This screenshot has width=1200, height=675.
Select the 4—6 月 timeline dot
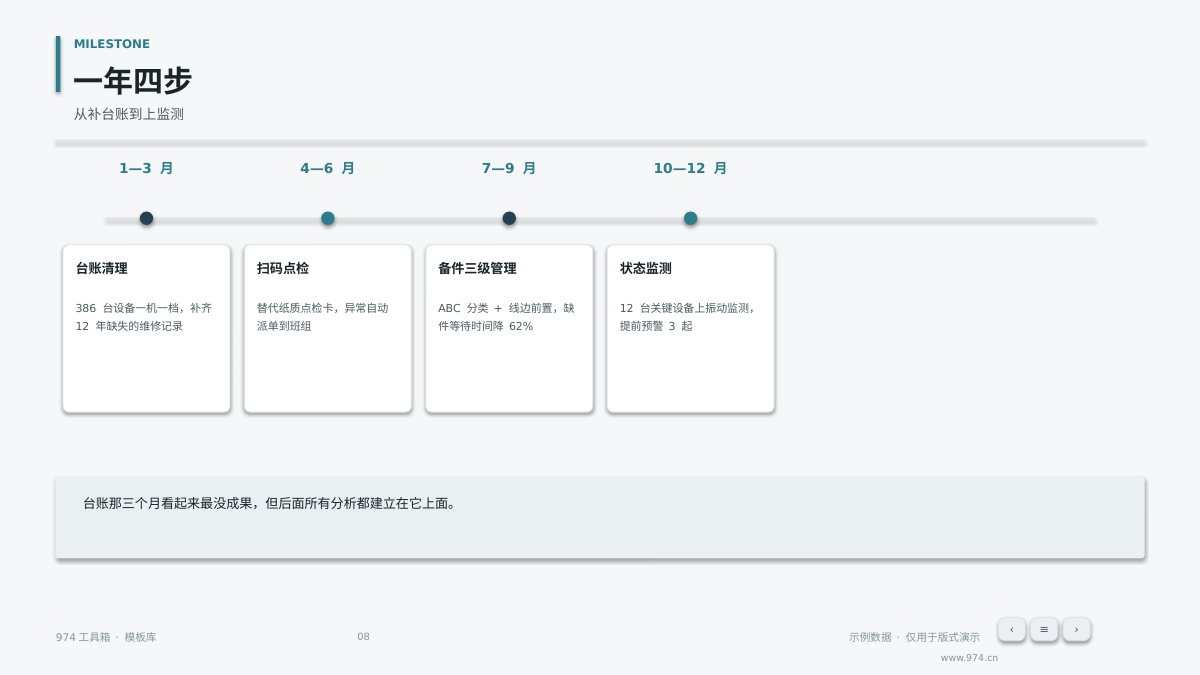tap(328, 218)
